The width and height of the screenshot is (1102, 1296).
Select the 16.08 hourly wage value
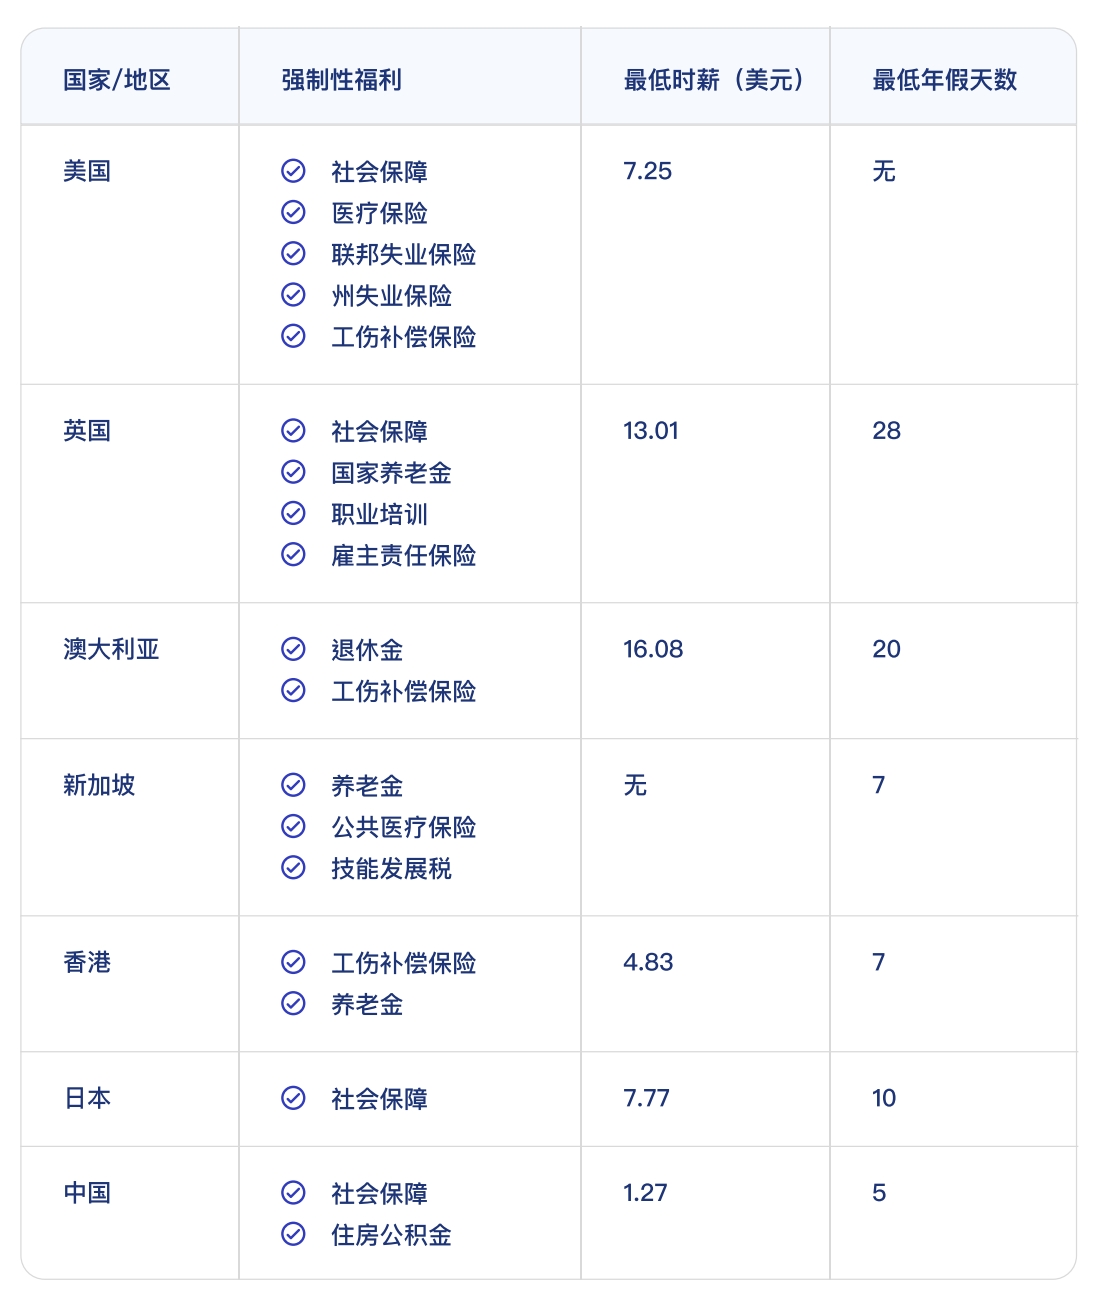653,649
